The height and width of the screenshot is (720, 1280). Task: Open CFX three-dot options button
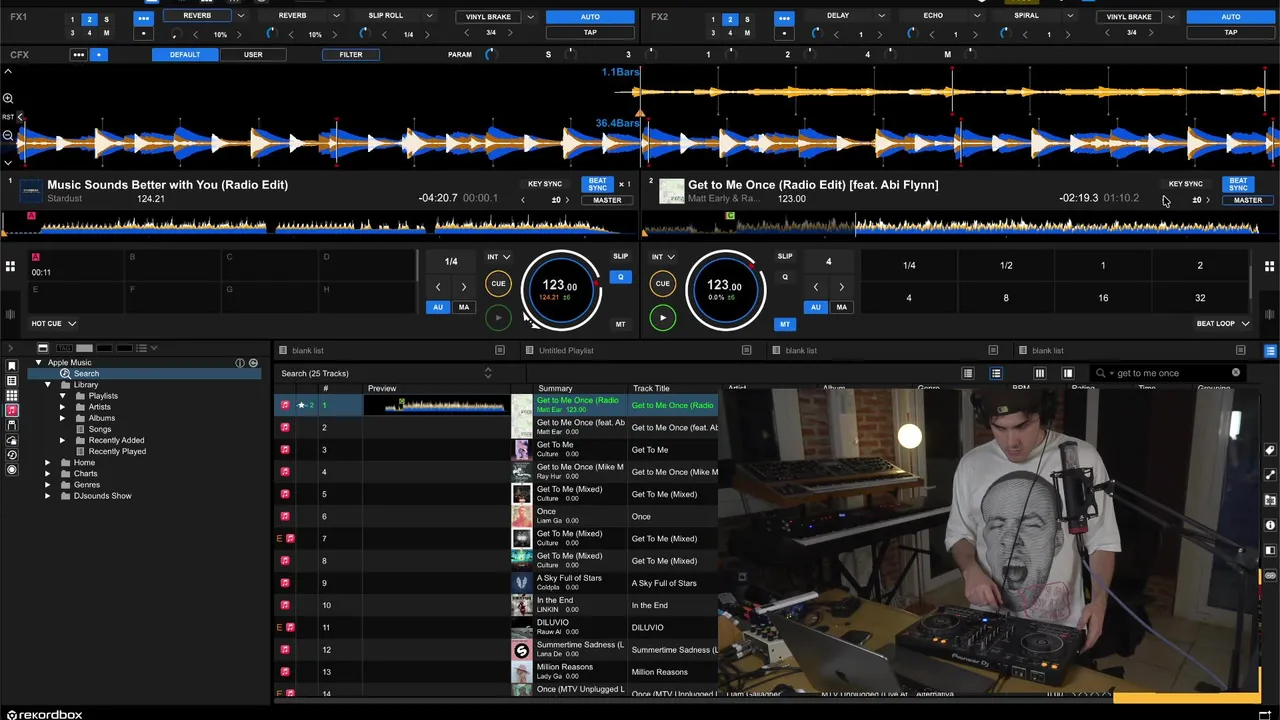tap(78, 54)
